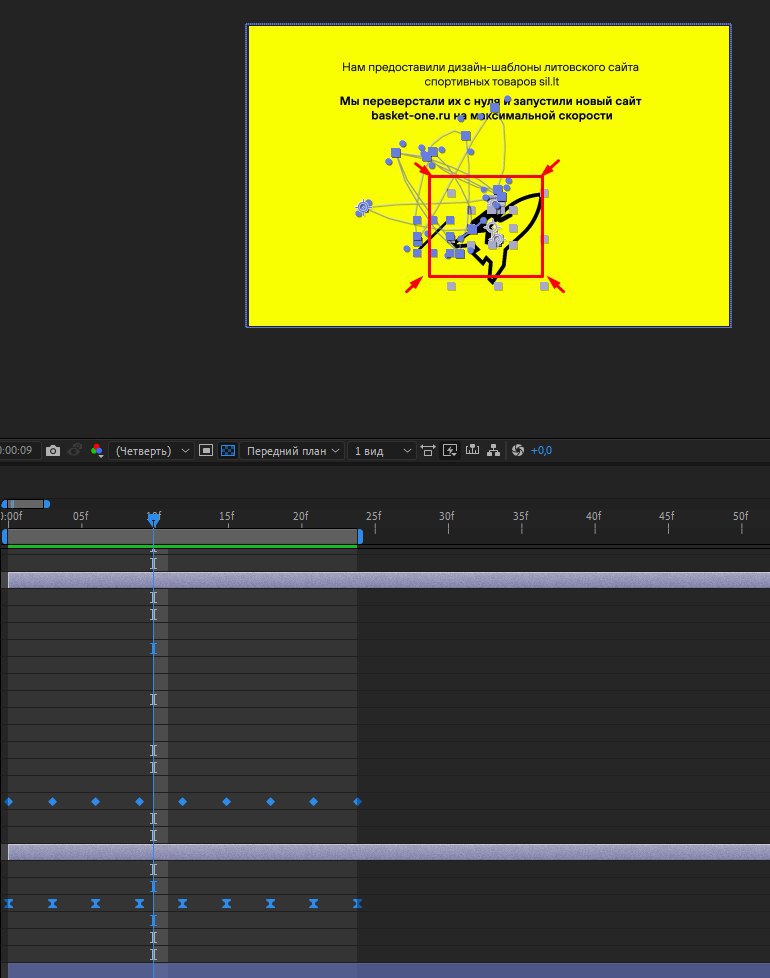Image resolution: width=770 pixels, height=978 pixels.
Task: Click the timeline button icon
Action: (x=473, y=450)
